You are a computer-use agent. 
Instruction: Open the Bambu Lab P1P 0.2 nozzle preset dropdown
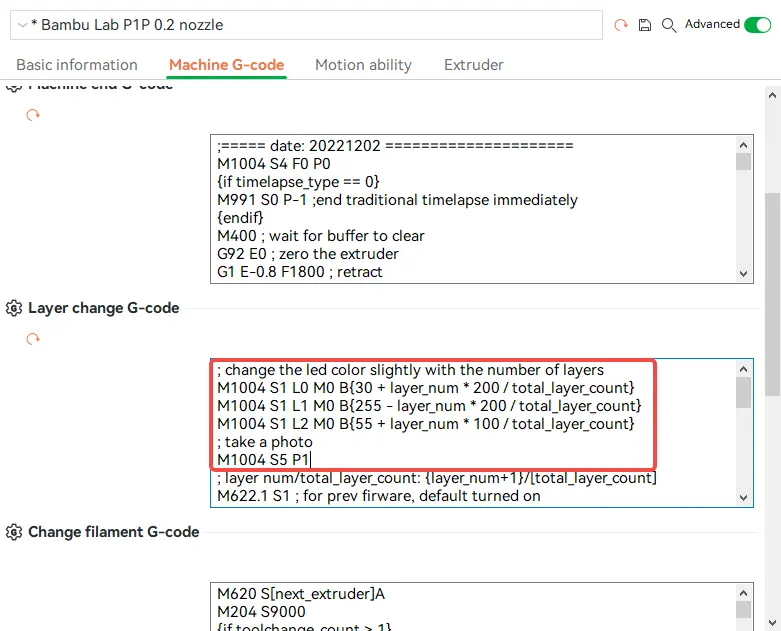pos(306,25)
